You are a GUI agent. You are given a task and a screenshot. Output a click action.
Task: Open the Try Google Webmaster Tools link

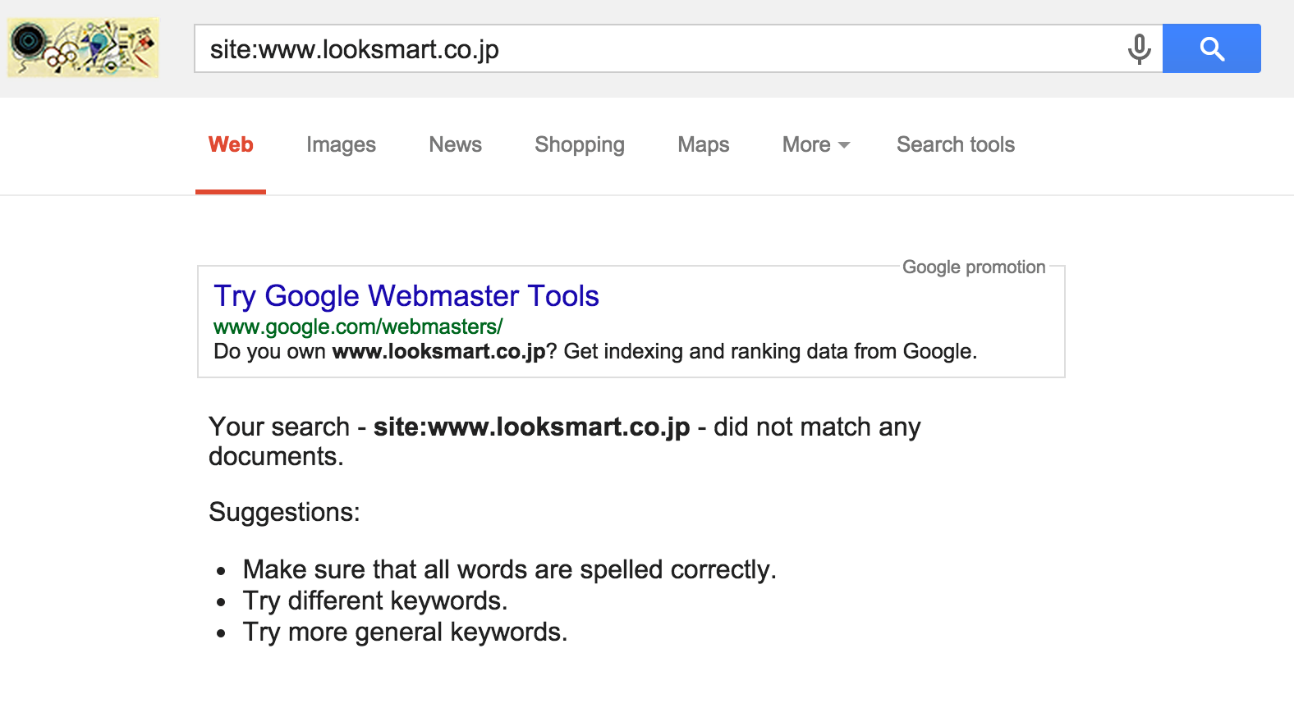coord(406,296)
